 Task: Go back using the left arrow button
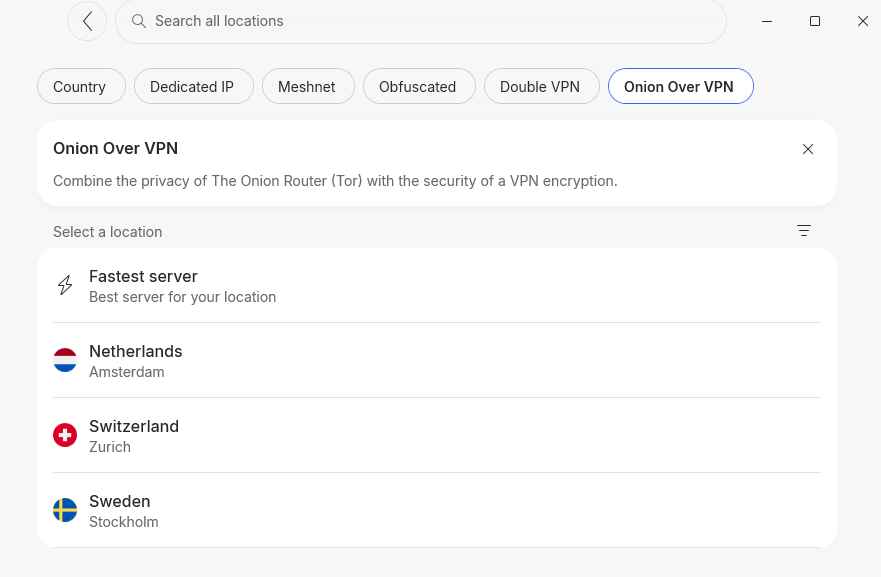87,21
